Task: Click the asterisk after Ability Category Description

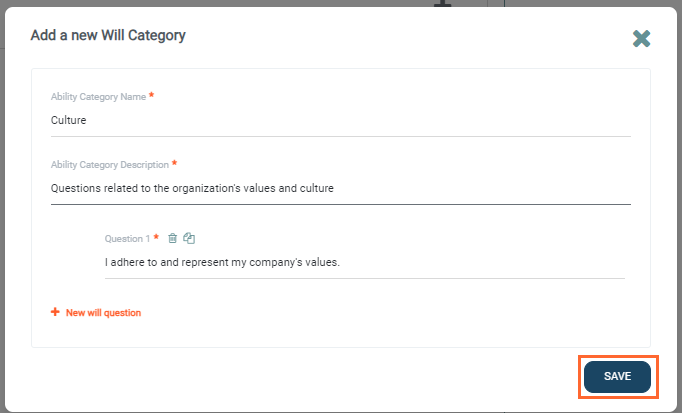Action: point(176,163)
